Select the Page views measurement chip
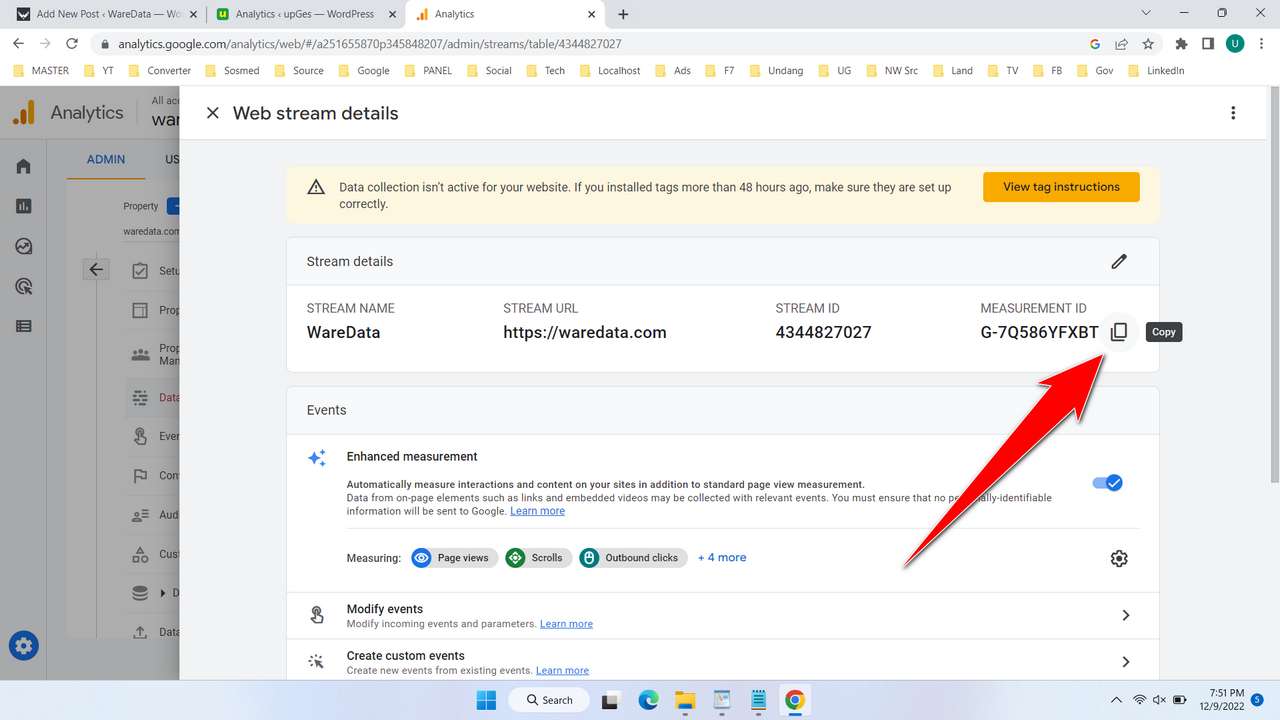Screen dimensions: 1280x720 click(453, 557)
